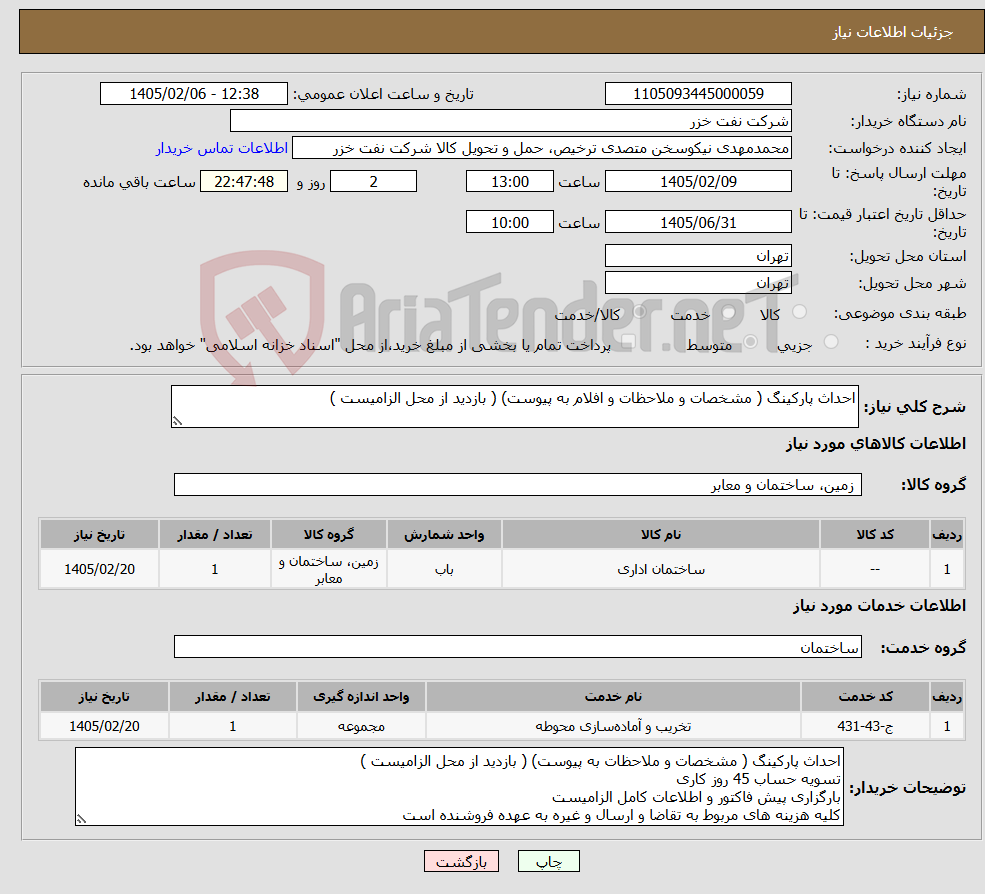Click the واحد اندازه گیری column header
Viewport: 985px width, 894px height.
click(361, 696)
